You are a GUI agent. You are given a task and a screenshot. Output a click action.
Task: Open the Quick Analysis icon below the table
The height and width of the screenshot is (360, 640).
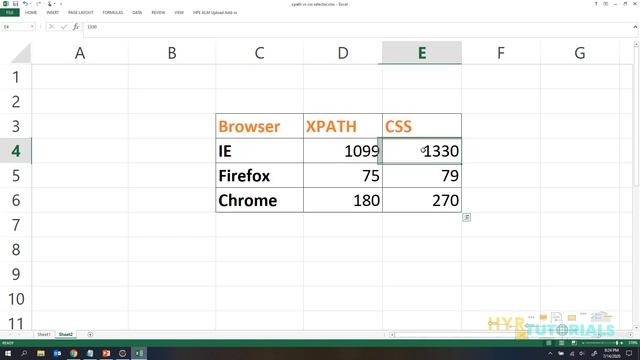(x=467, y=218)
